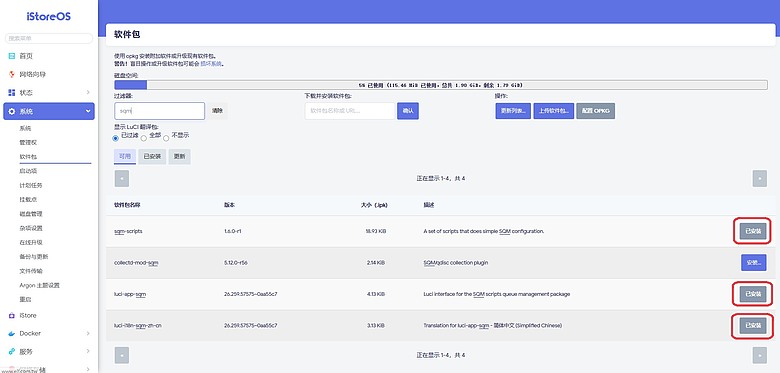Go to next page using upper pagination arrow

pos(760,178)
